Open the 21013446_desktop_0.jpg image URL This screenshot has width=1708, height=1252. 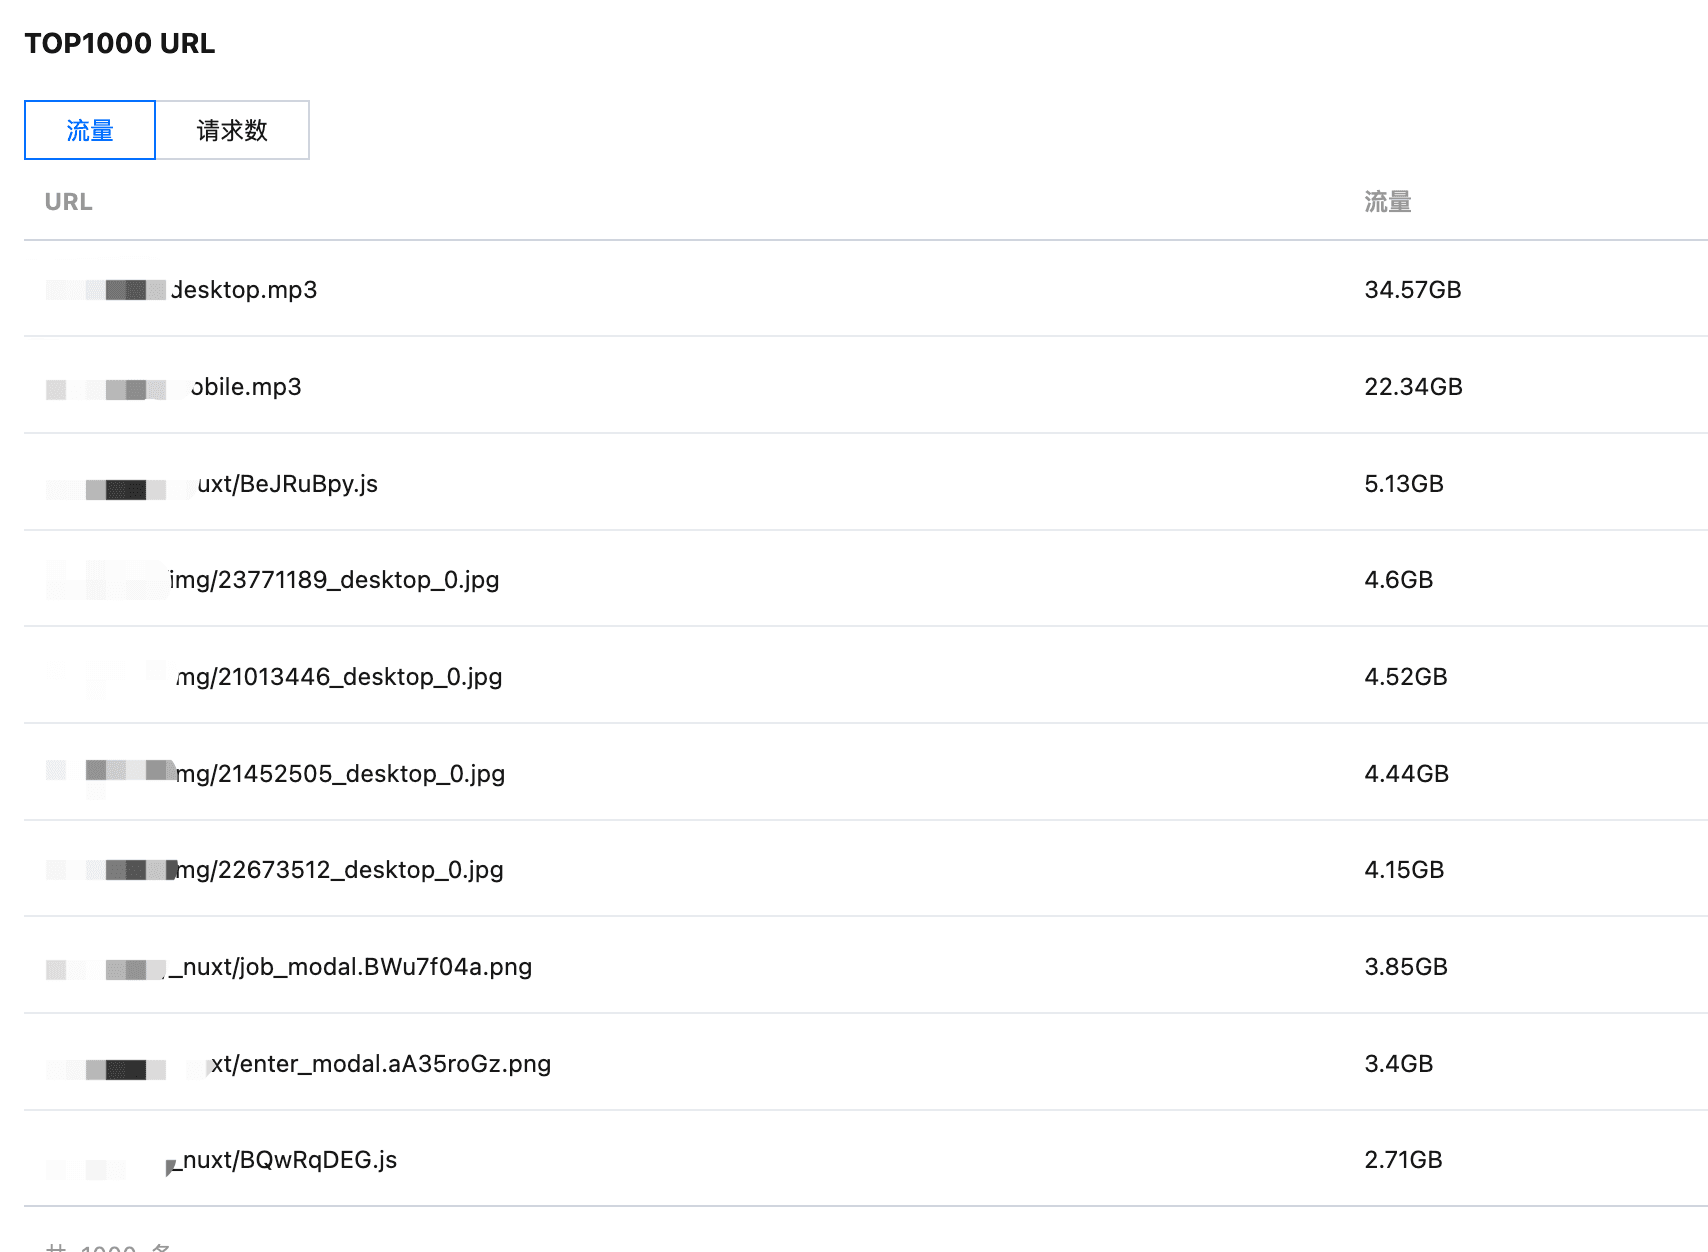(338, 677)
